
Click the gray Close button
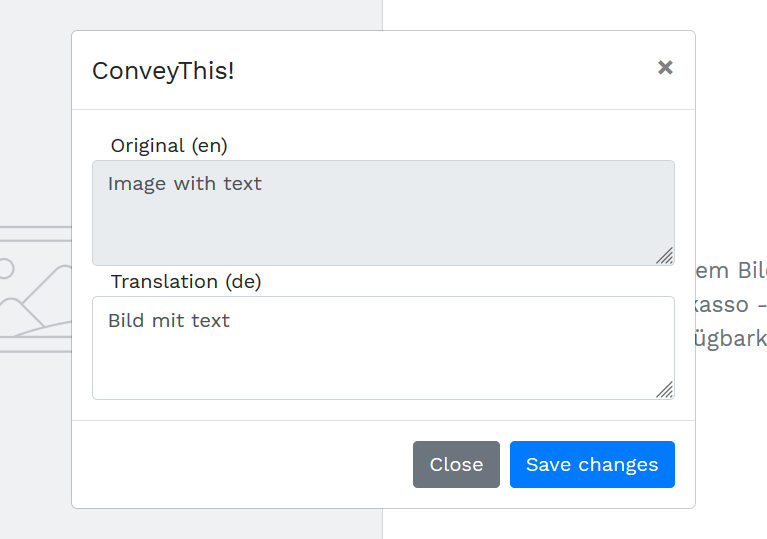pyautogui.click(x=456, y=464)
